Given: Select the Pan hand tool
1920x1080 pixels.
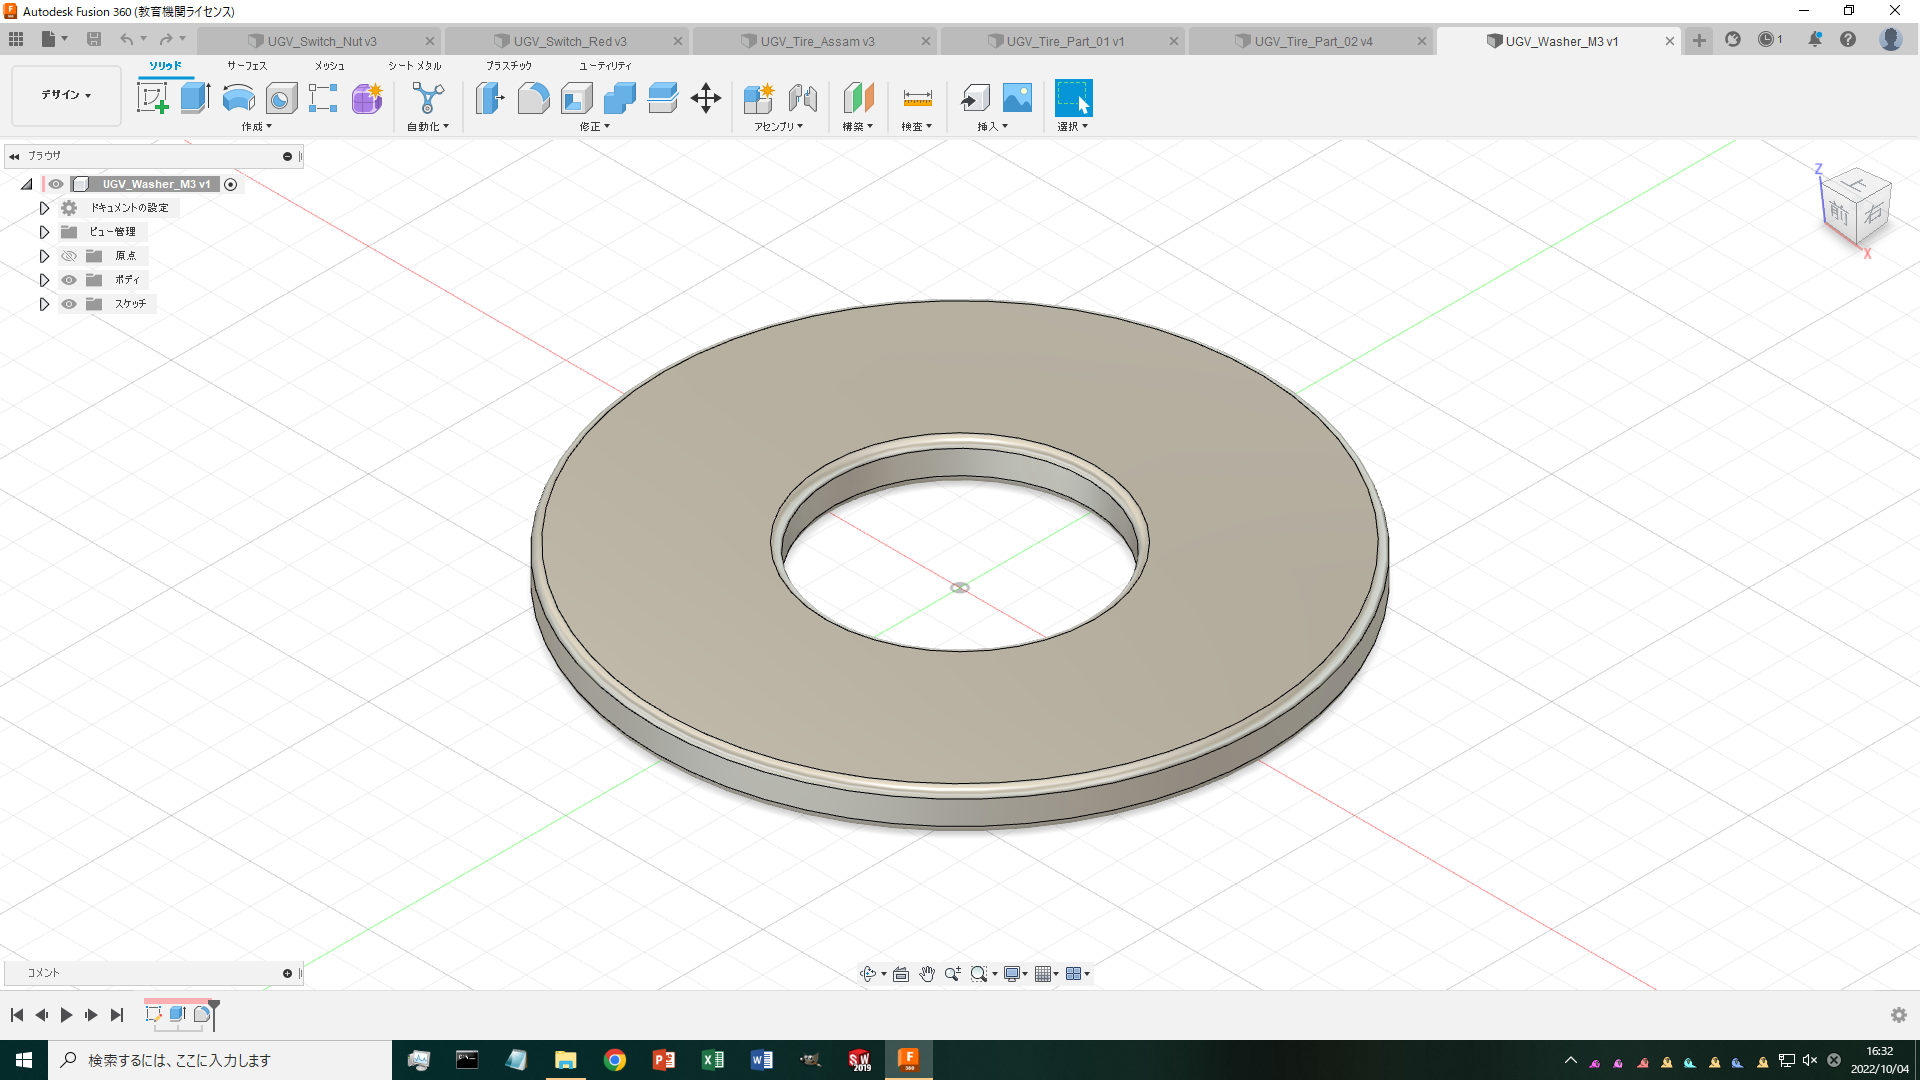Looking at the screenshot, I should (x=927, y=974).
